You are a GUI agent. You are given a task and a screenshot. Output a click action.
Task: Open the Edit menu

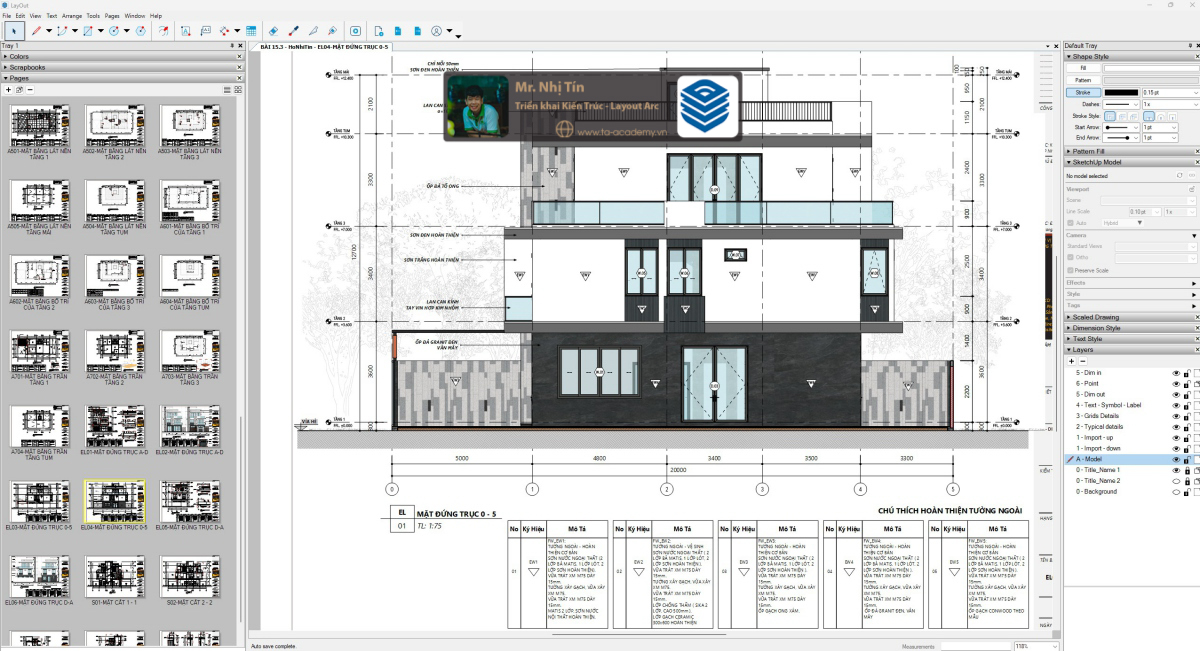[x=20, y=16]
